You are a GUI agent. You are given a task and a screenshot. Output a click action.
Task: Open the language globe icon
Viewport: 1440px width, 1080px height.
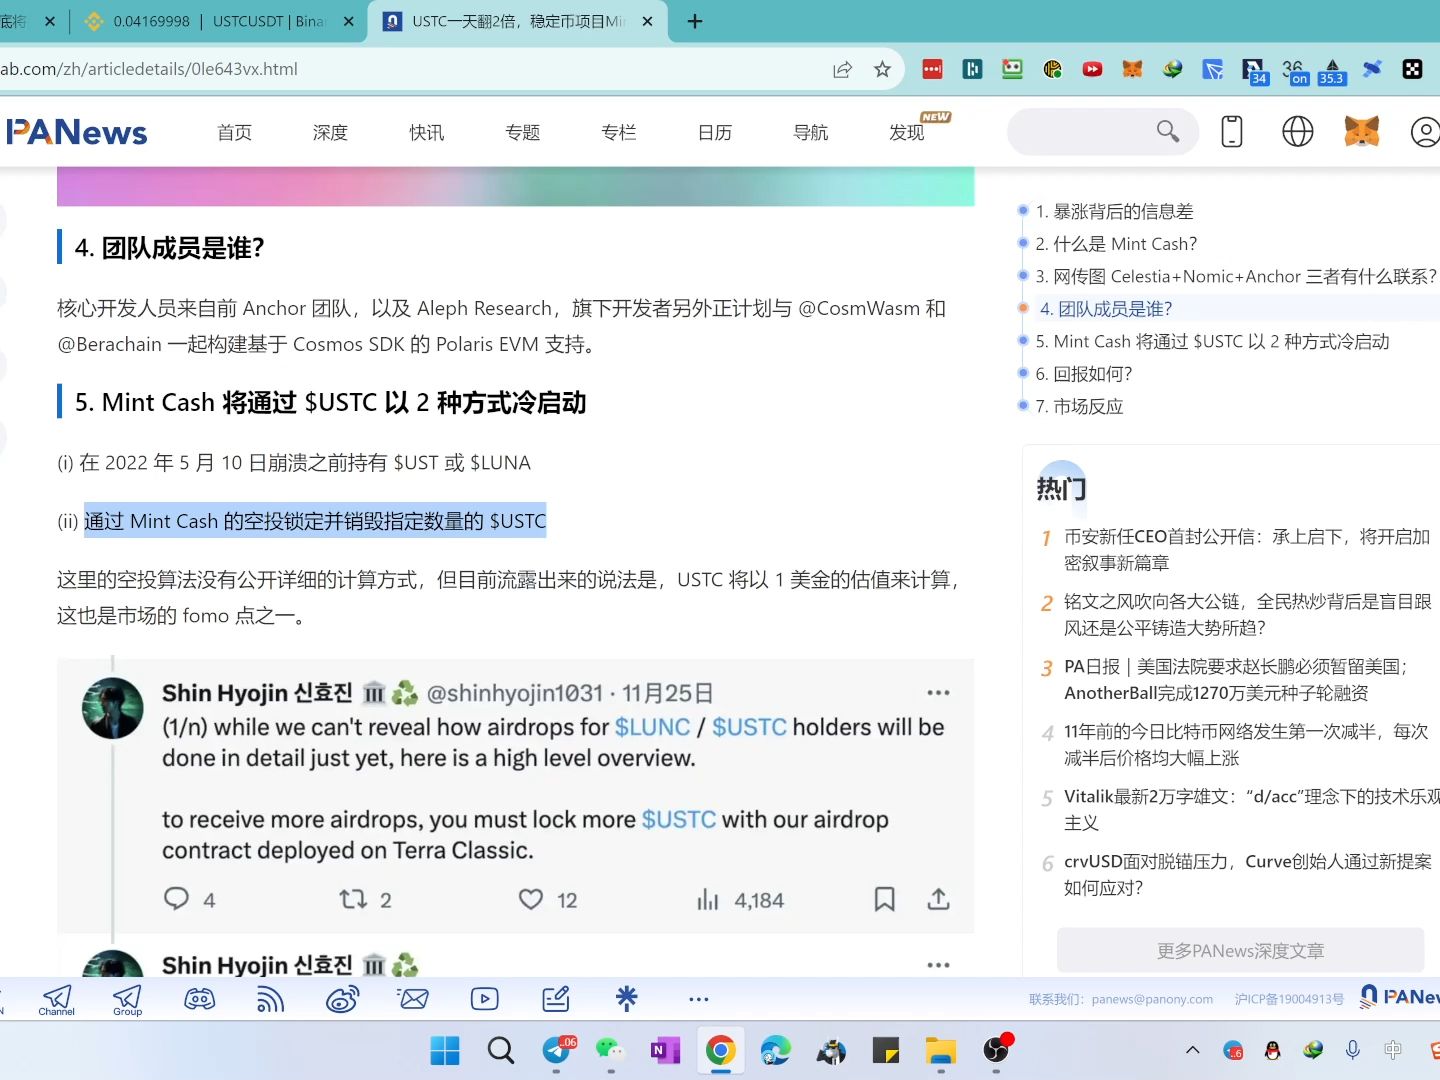(x=1297, y=131)
